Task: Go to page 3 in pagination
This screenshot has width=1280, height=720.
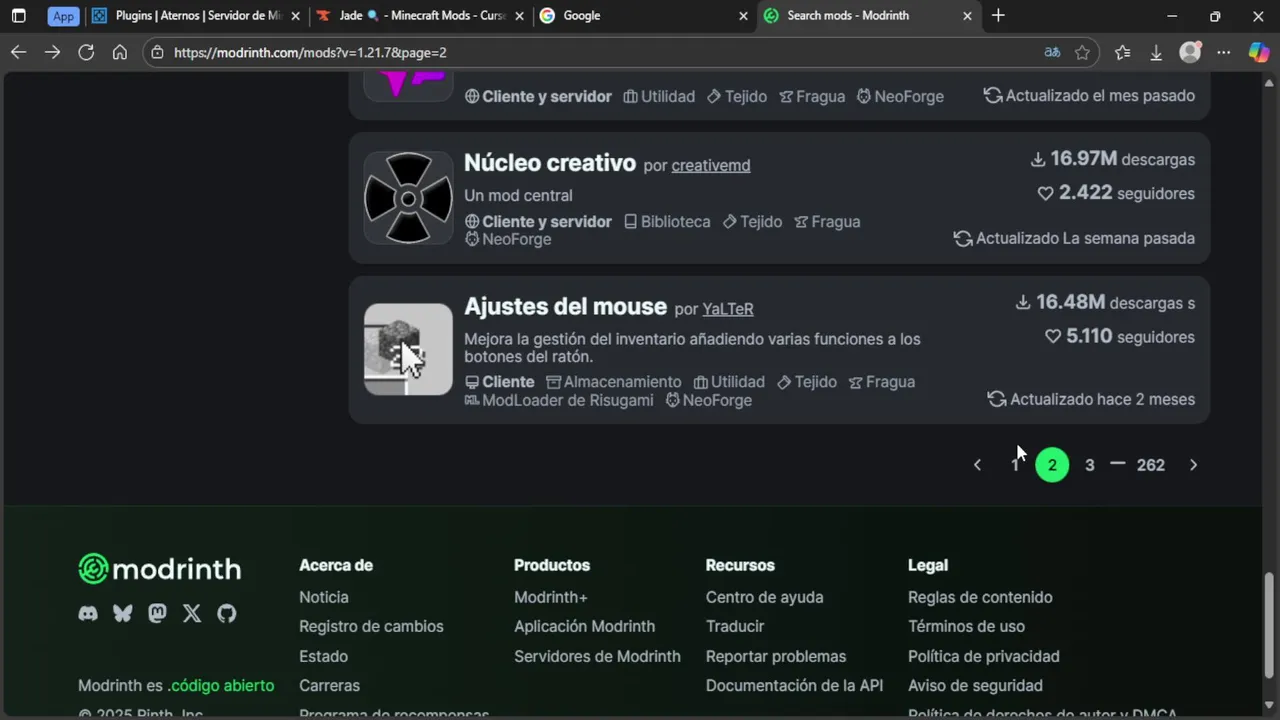Action: click(1090, 465)
